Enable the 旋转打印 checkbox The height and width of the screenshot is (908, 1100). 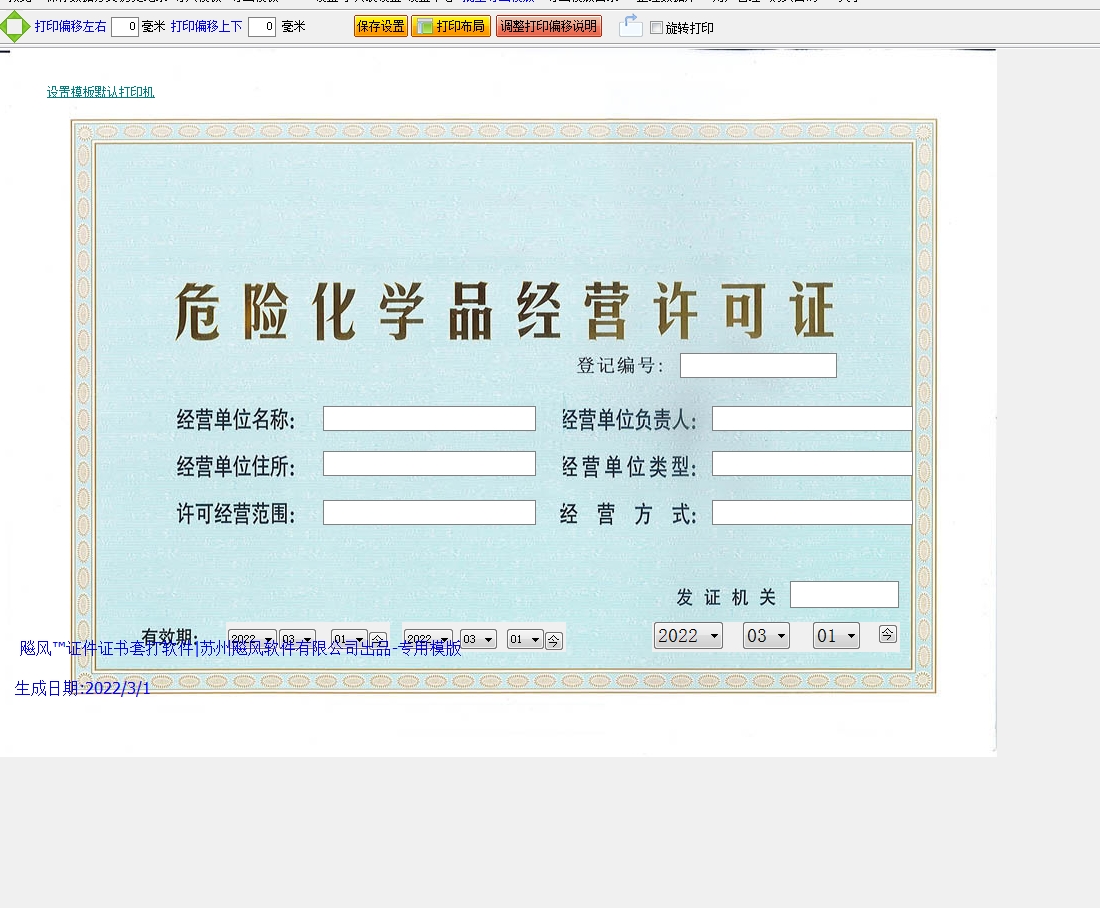coord(656,28)
